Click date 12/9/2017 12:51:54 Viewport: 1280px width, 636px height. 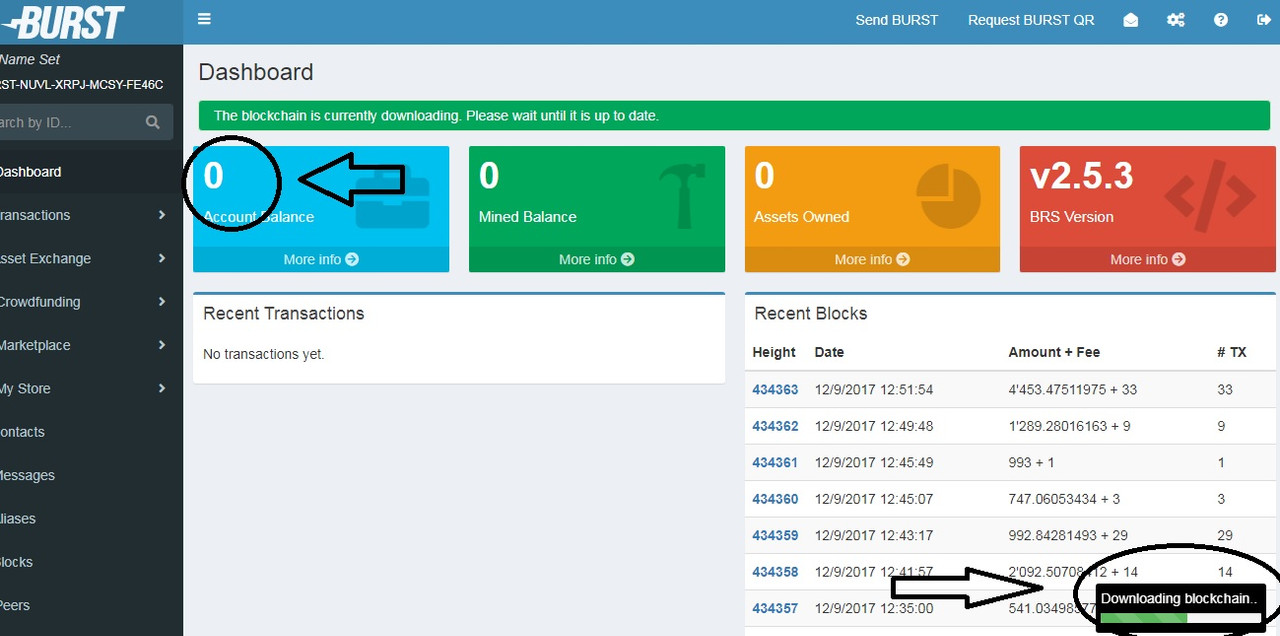pos(874,389)
